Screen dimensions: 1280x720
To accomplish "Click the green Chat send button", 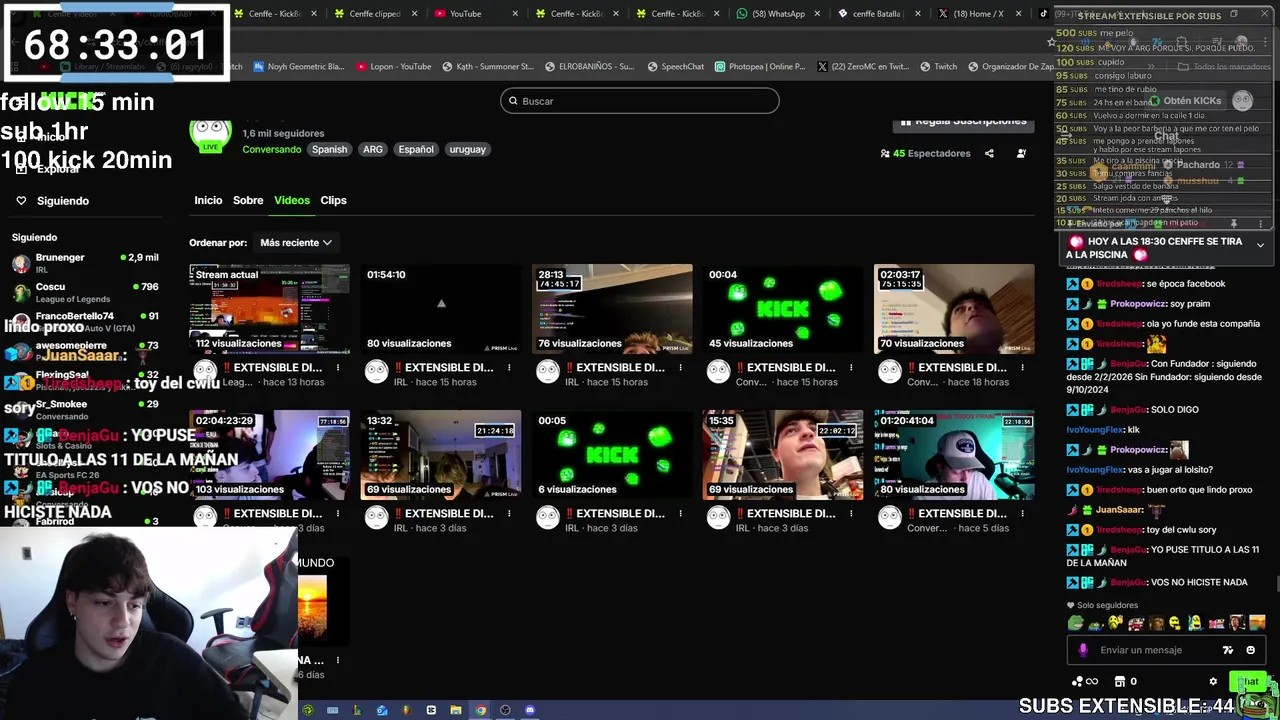I will (x=1249, y=682).
